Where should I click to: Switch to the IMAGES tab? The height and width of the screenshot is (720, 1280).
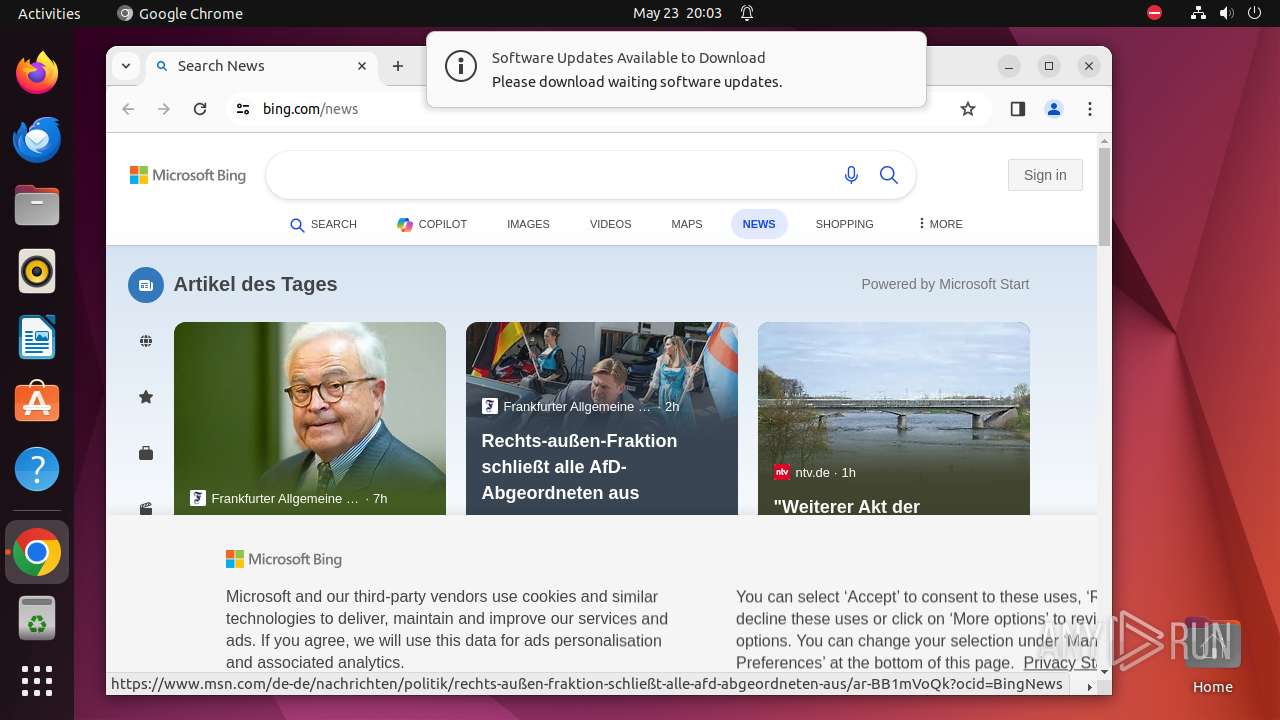(528, 224)
